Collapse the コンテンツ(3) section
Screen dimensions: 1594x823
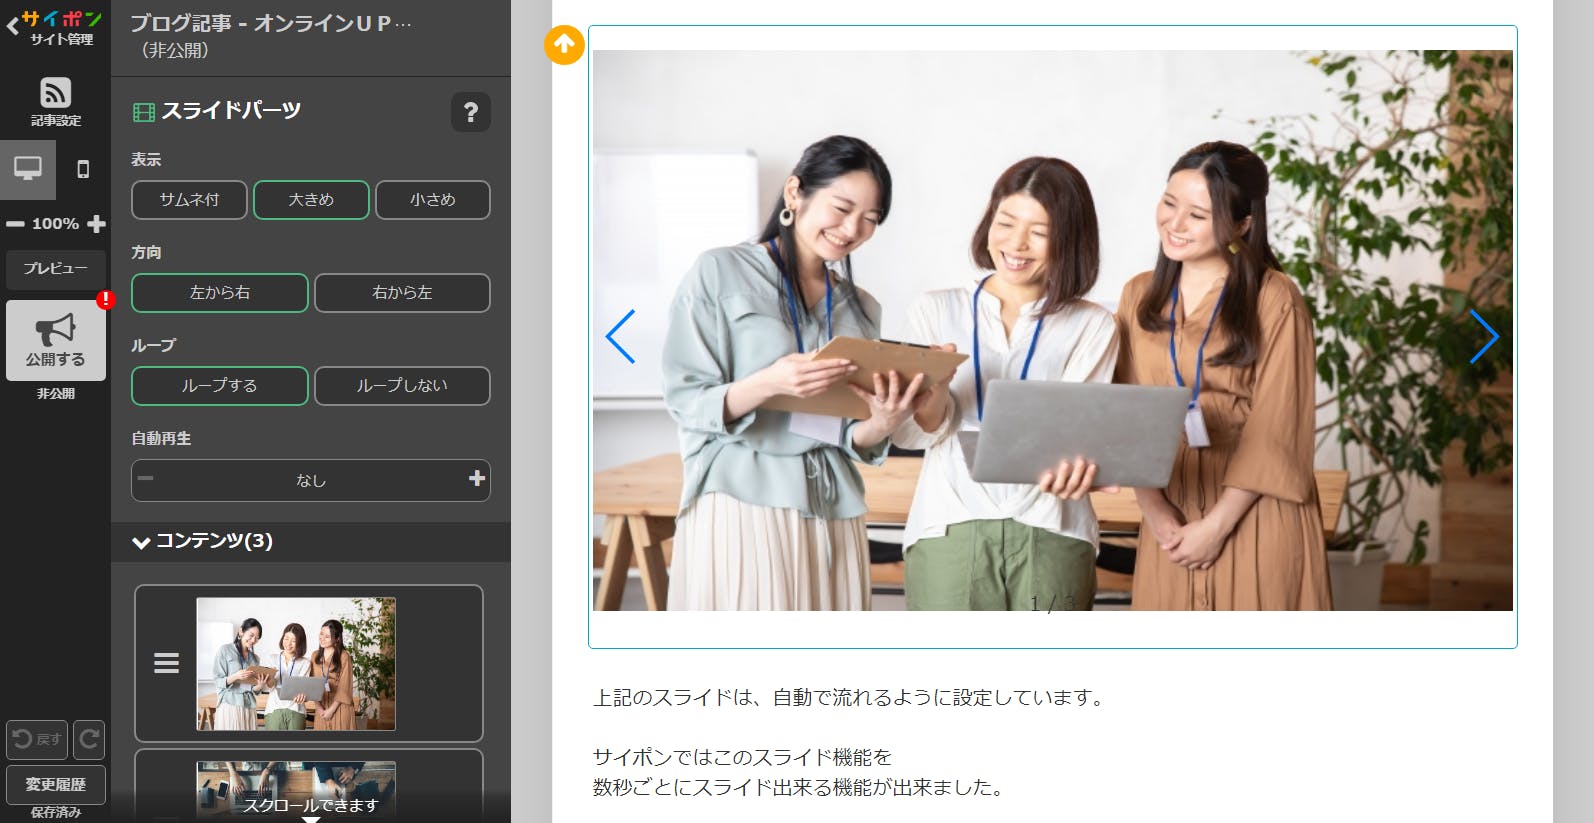pyautogui.click(x=141, y=542)
